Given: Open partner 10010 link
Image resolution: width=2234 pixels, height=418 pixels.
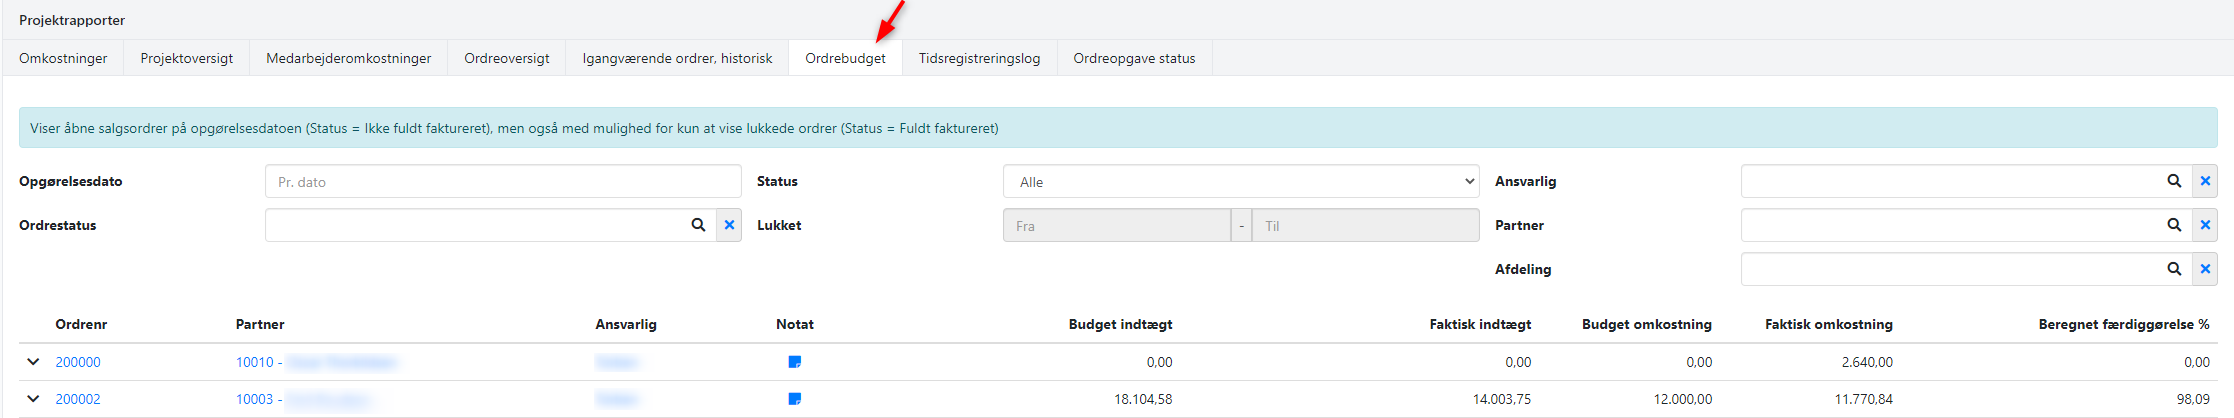Looking at the screenshot, I should pos(255,362).
